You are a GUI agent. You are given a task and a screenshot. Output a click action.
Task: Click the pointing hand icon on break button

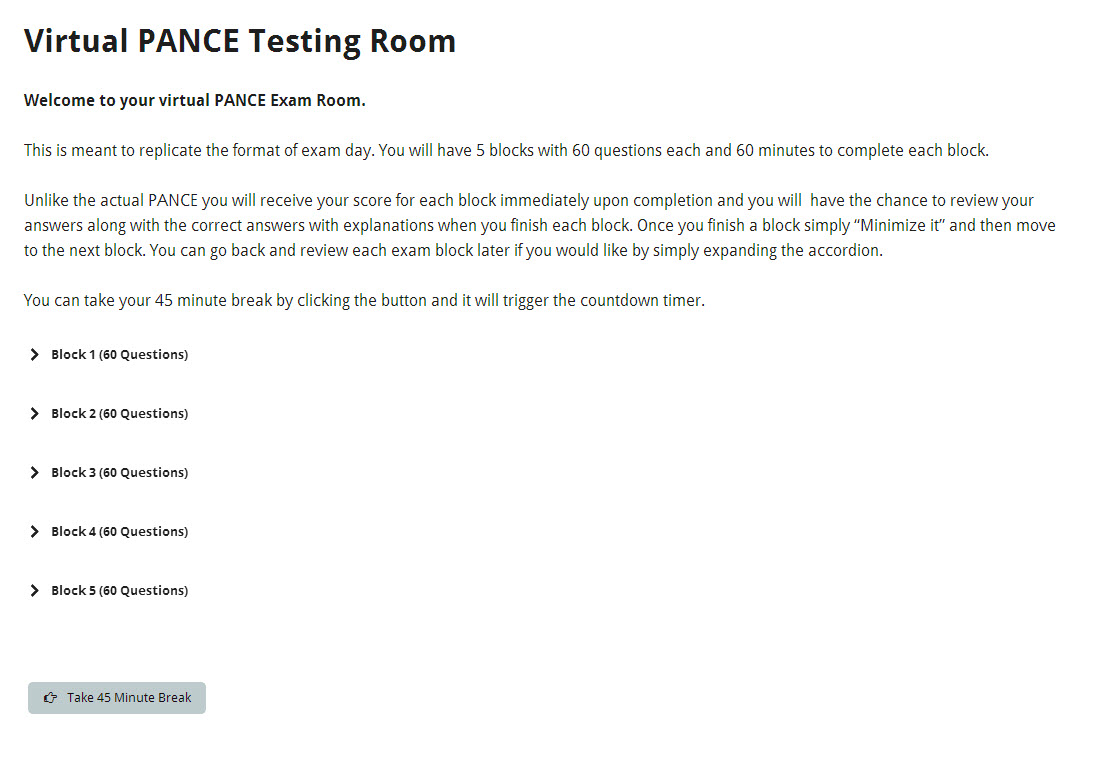[50, 698]
